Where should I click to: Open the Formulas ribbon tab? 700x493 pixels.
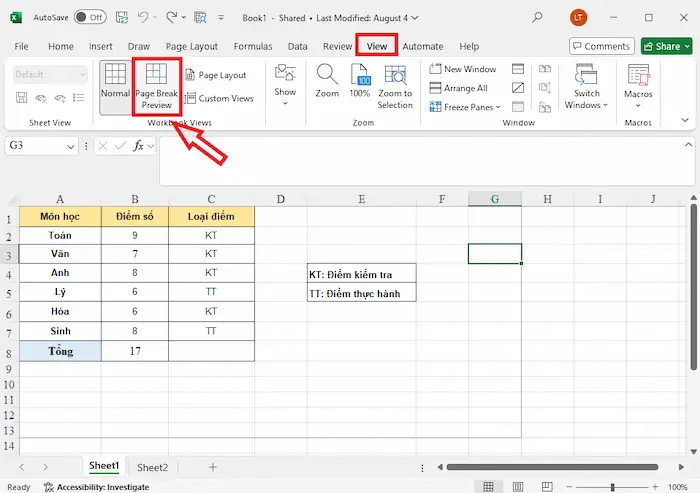253,46
